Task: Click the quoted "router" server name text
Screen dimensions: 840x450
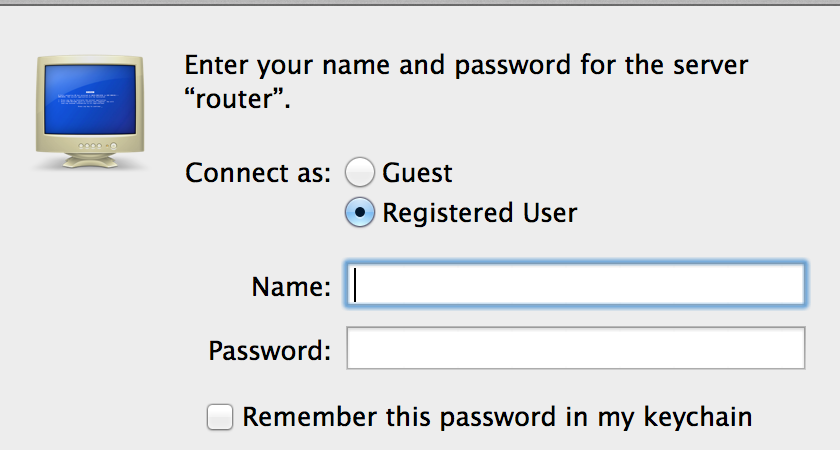Action: pos(238,100)
